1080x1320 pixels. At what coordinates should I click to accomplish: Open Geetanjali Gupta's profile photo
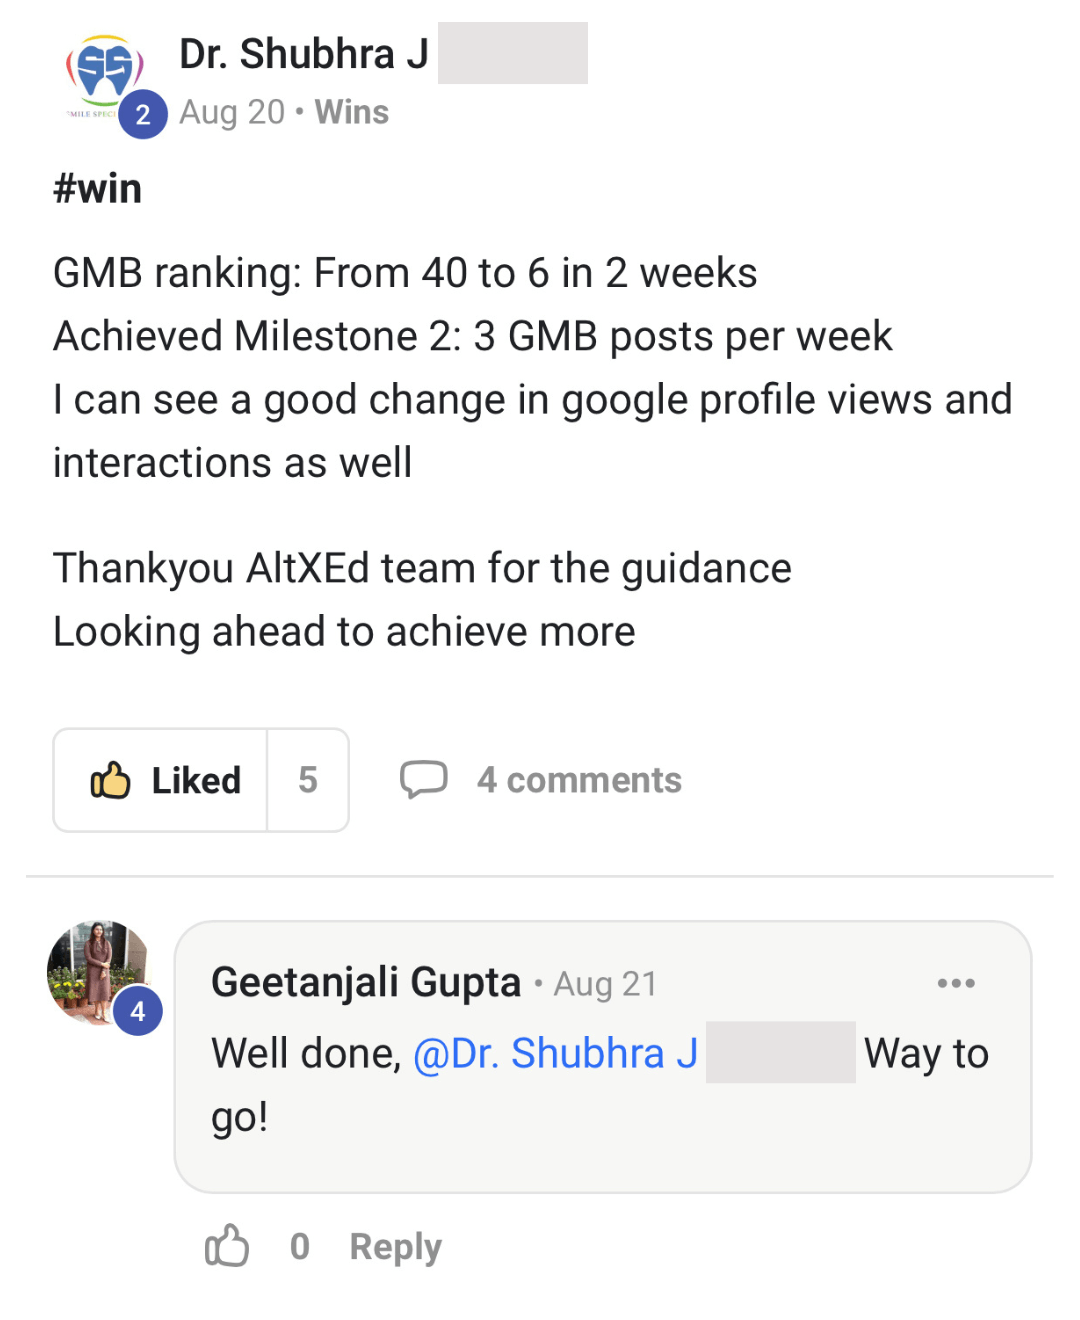pos(95,969)
